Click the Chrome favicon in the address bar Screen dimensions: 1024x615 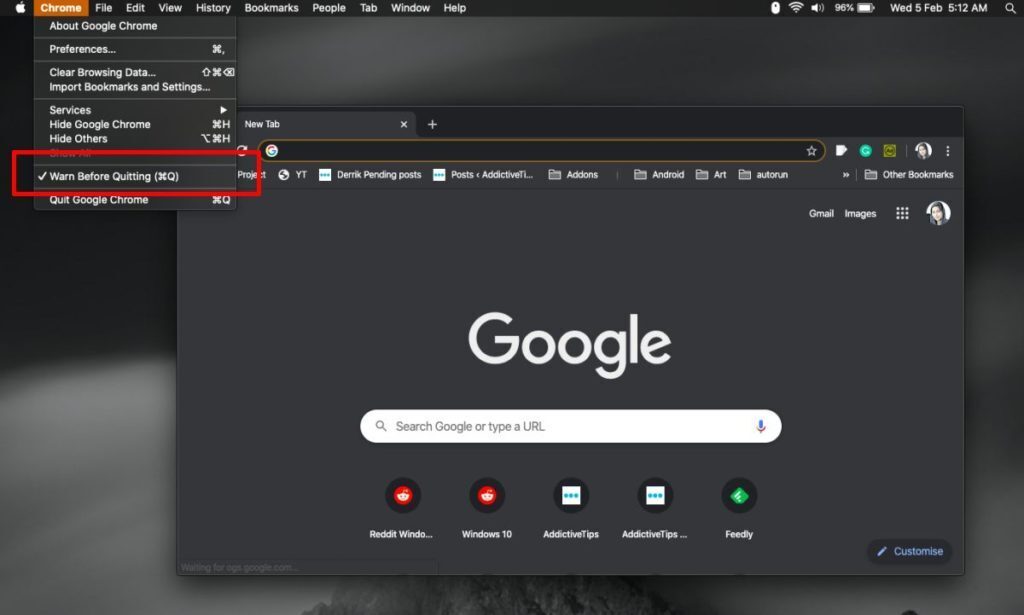tap(271, 151)
